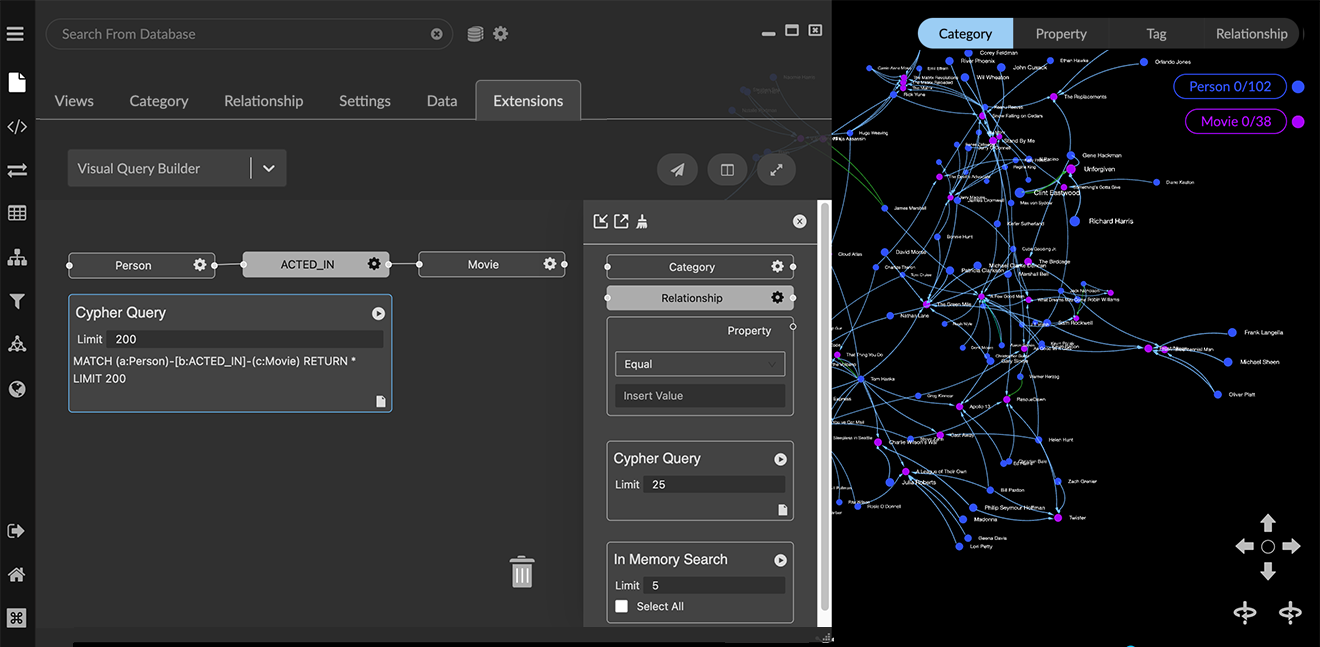Toggle the Movie 0/38 category pill
This screenshot has width=1320, height=647.
(1235, 121)
